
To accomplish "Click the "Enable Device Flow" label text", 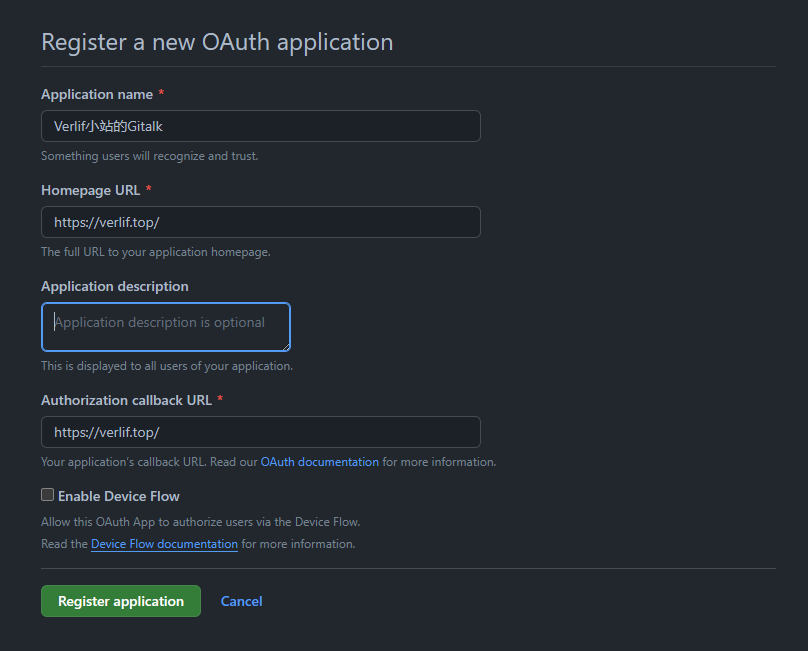I will point(119,496).
